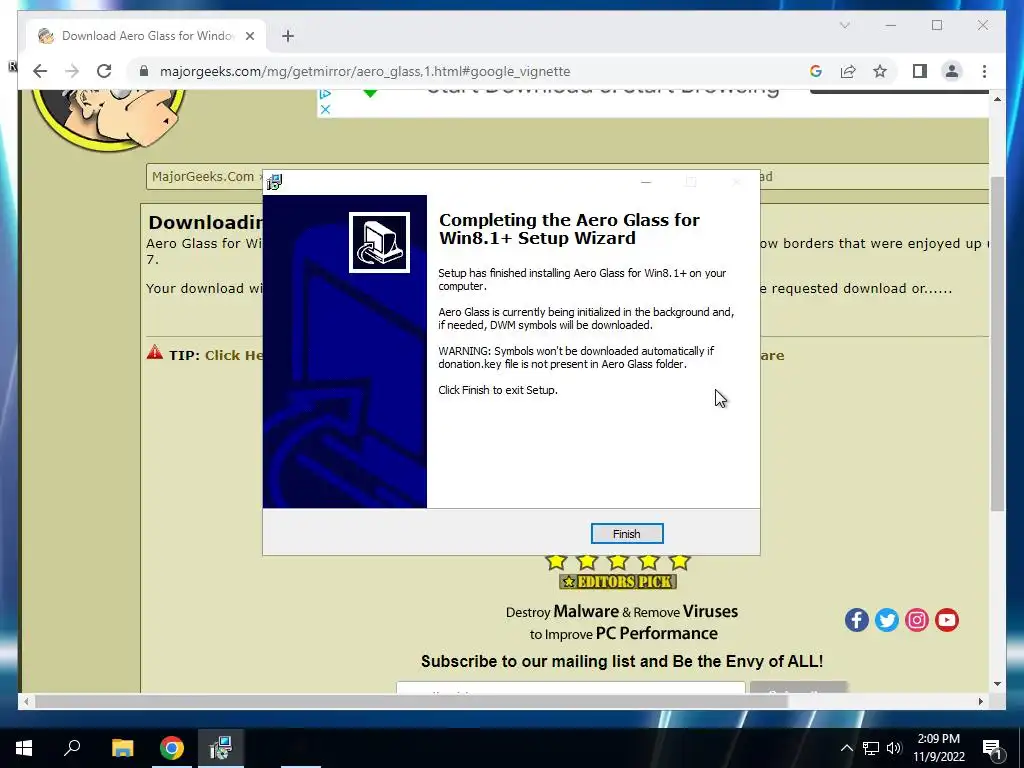Click the Google icon in the address bar
Screen dimensions: 1024x768
[x=816, y=71]
